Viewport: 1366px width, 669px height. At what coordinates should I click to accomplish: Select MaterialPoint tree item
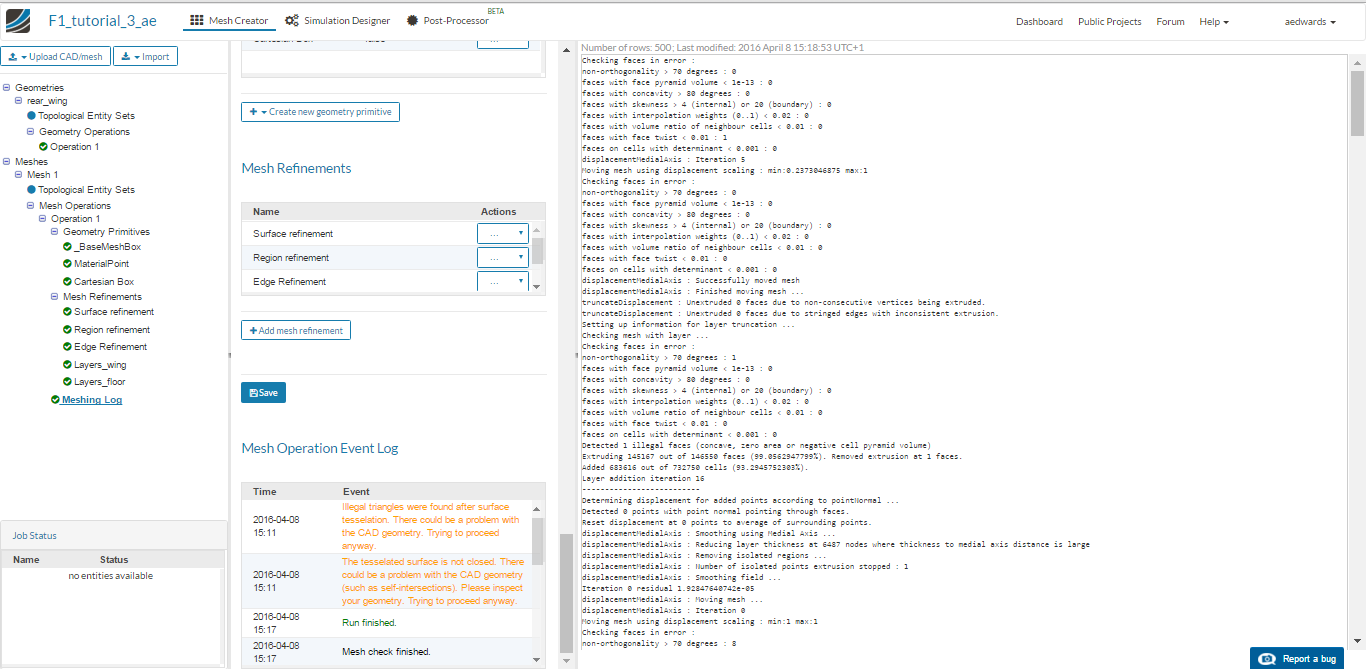click(102, 264)
